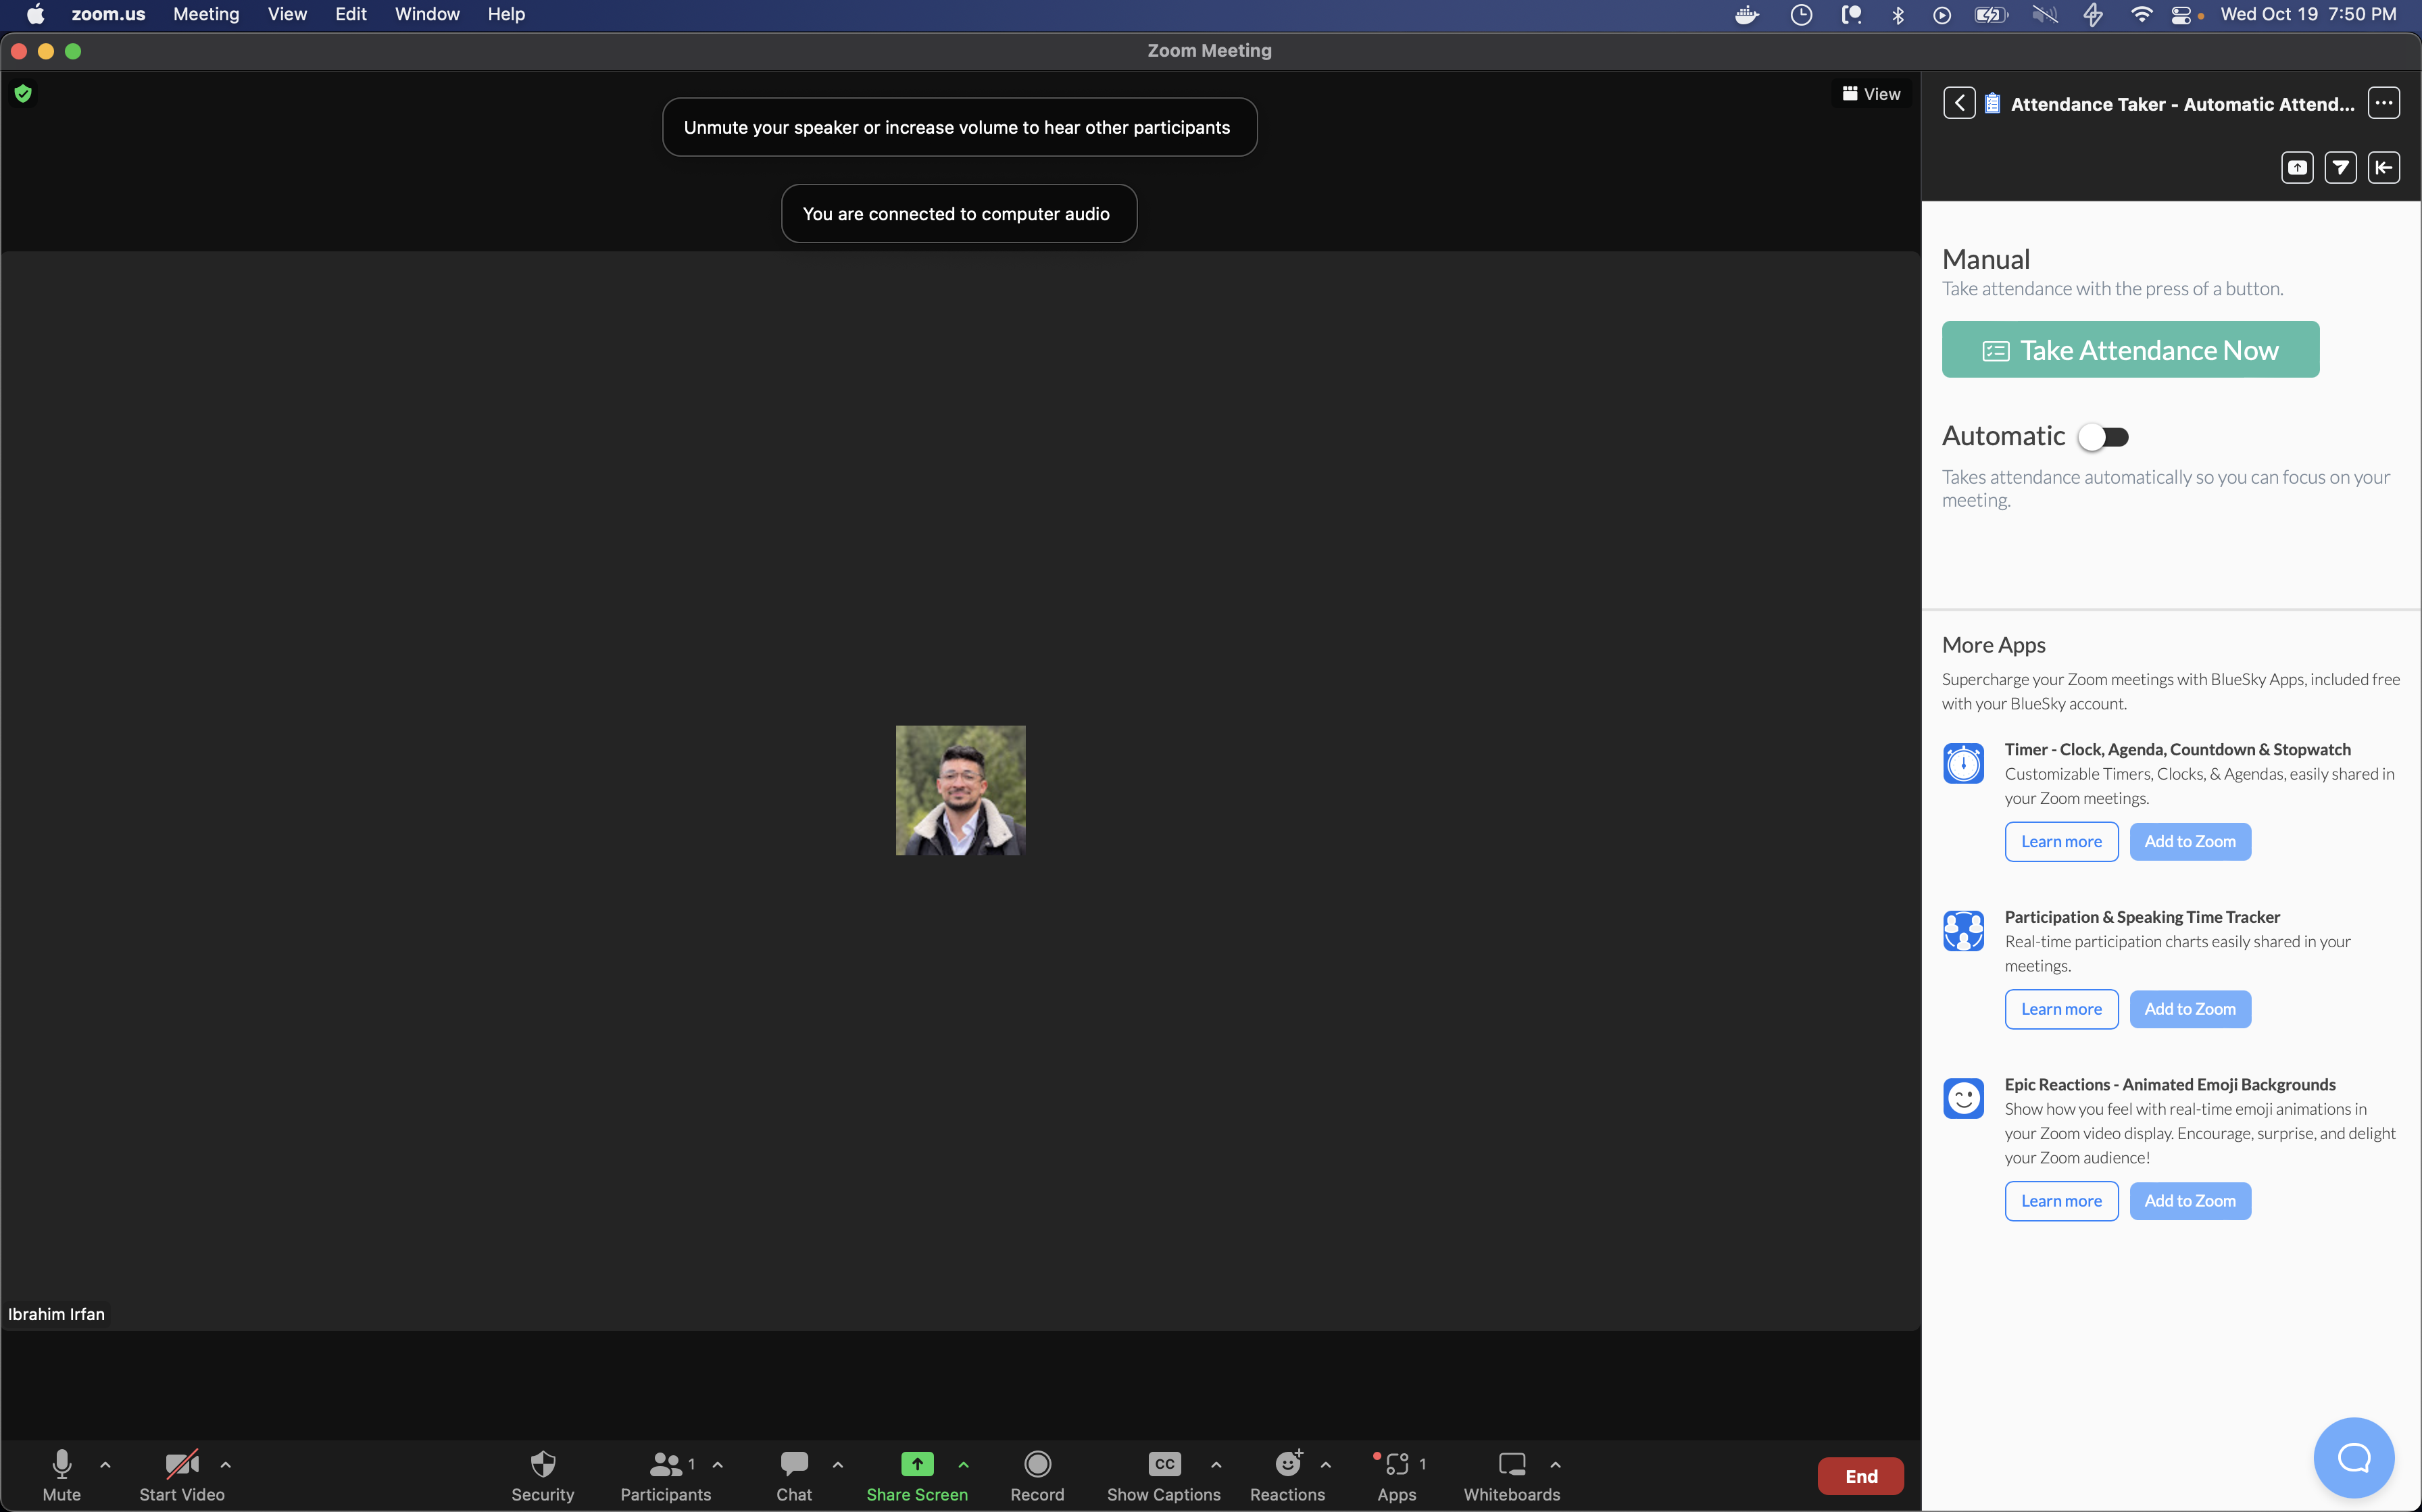Click the Attendance Taker clipboard icon
The width and height of the screenshot is (2422, 1512).
click(1992, 103)
